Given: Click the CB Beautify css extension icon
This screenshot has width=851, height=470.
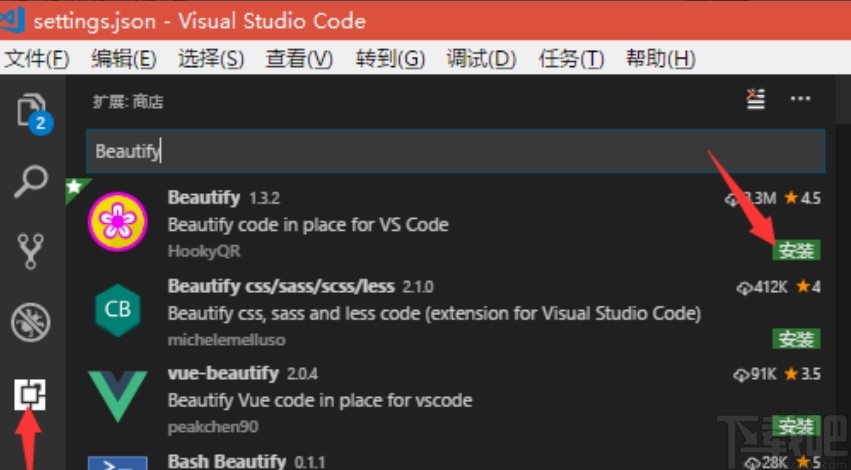Looking at the screenshot, I should tap(118, 310).
